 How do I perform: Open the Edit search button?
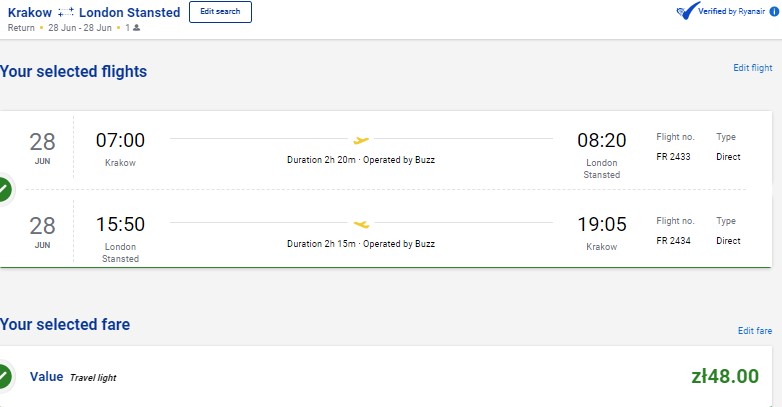[x=220, y=12]
